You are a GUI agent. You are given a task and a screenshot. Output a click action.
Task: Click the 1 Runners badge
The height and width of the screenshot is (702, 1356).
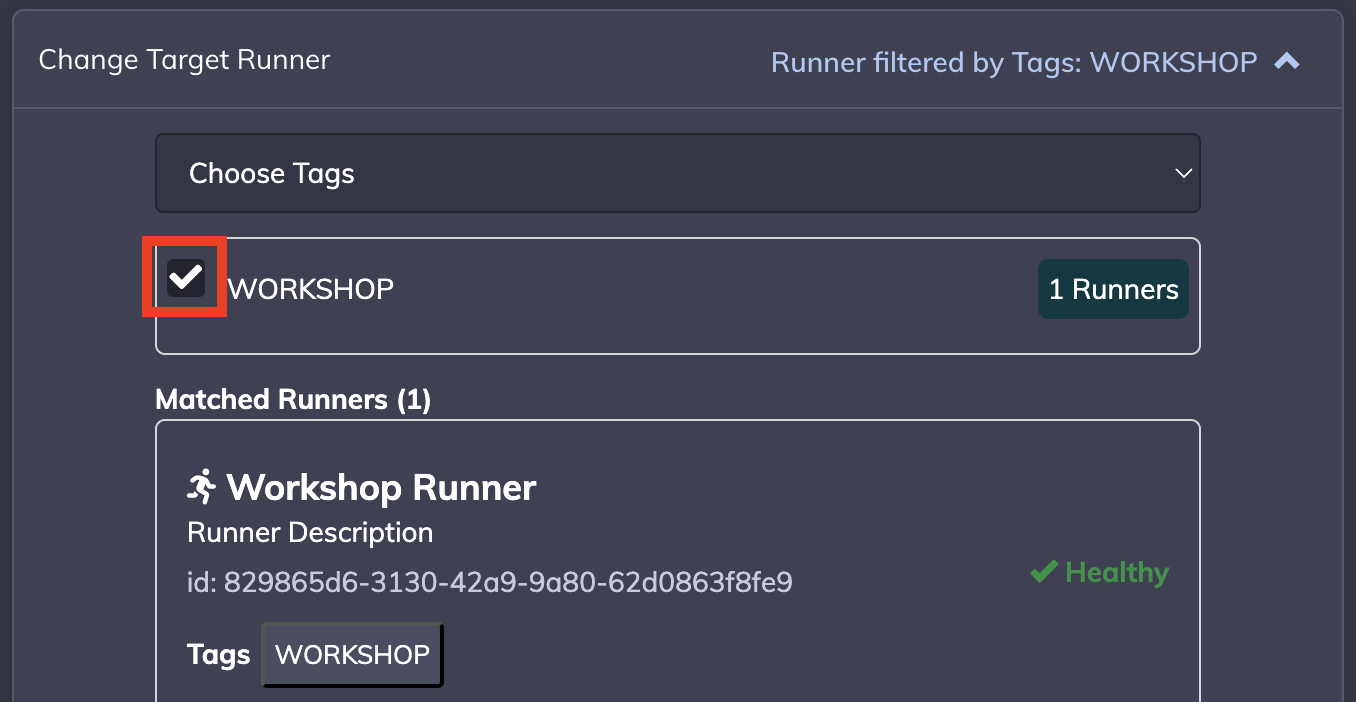click(x=1113, y=290)
